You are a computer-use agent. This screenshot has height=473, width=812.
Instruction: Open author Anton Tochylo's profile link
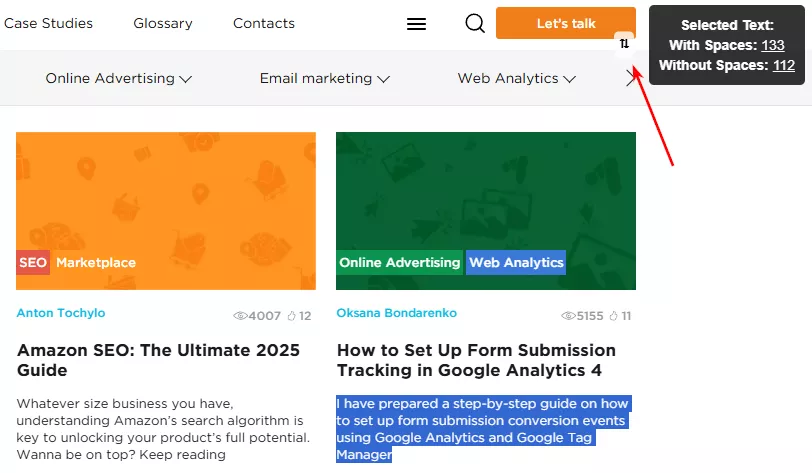[61, 313]
